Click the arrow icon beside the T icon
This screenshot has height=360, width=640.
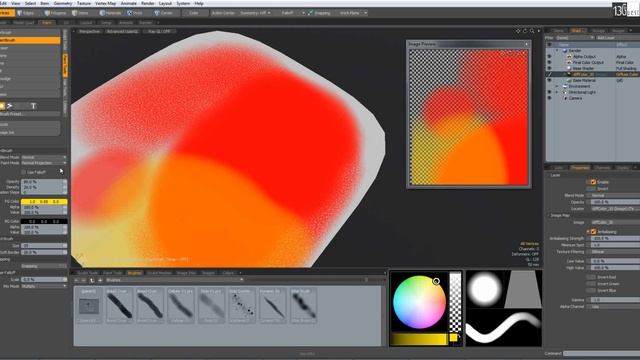pos(10,106)
